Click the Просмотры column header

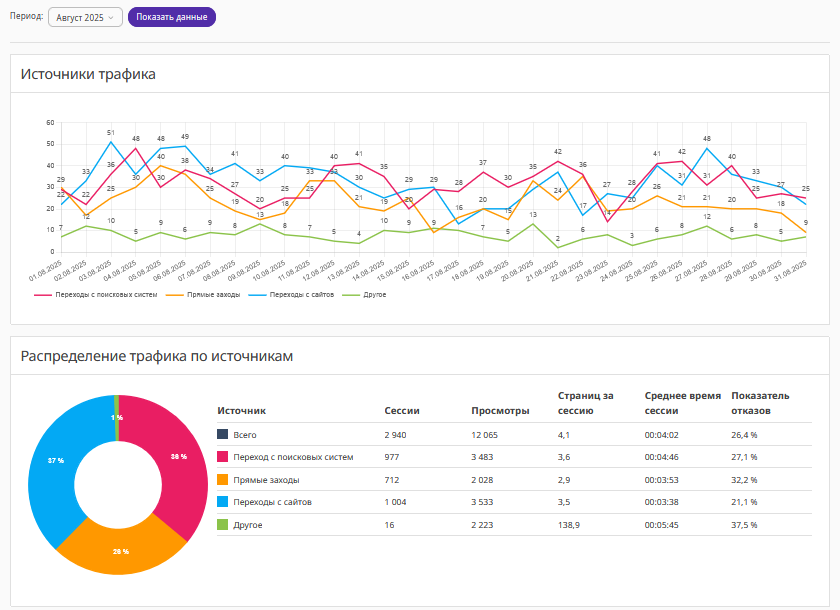pyautogui.click(x=495, y=410)
